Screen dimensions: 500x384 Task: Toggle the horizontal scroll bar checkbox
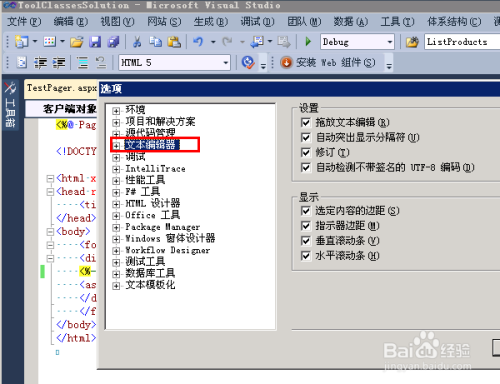click(x=306, y=256)
